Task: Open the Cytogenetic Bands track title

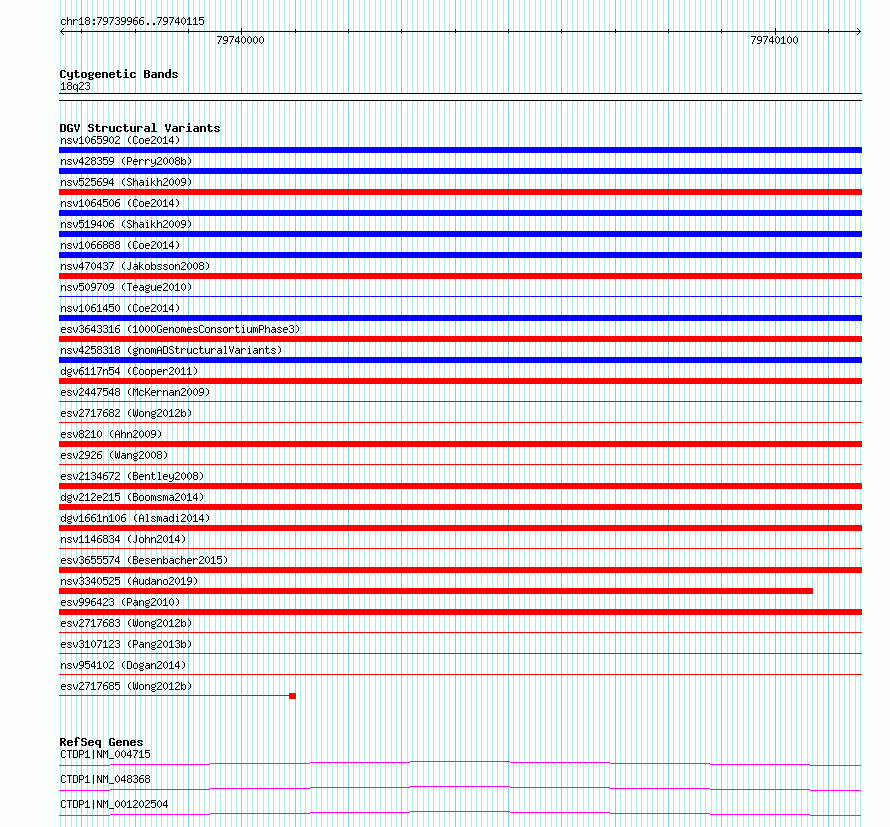Action: tap(119, 74)
